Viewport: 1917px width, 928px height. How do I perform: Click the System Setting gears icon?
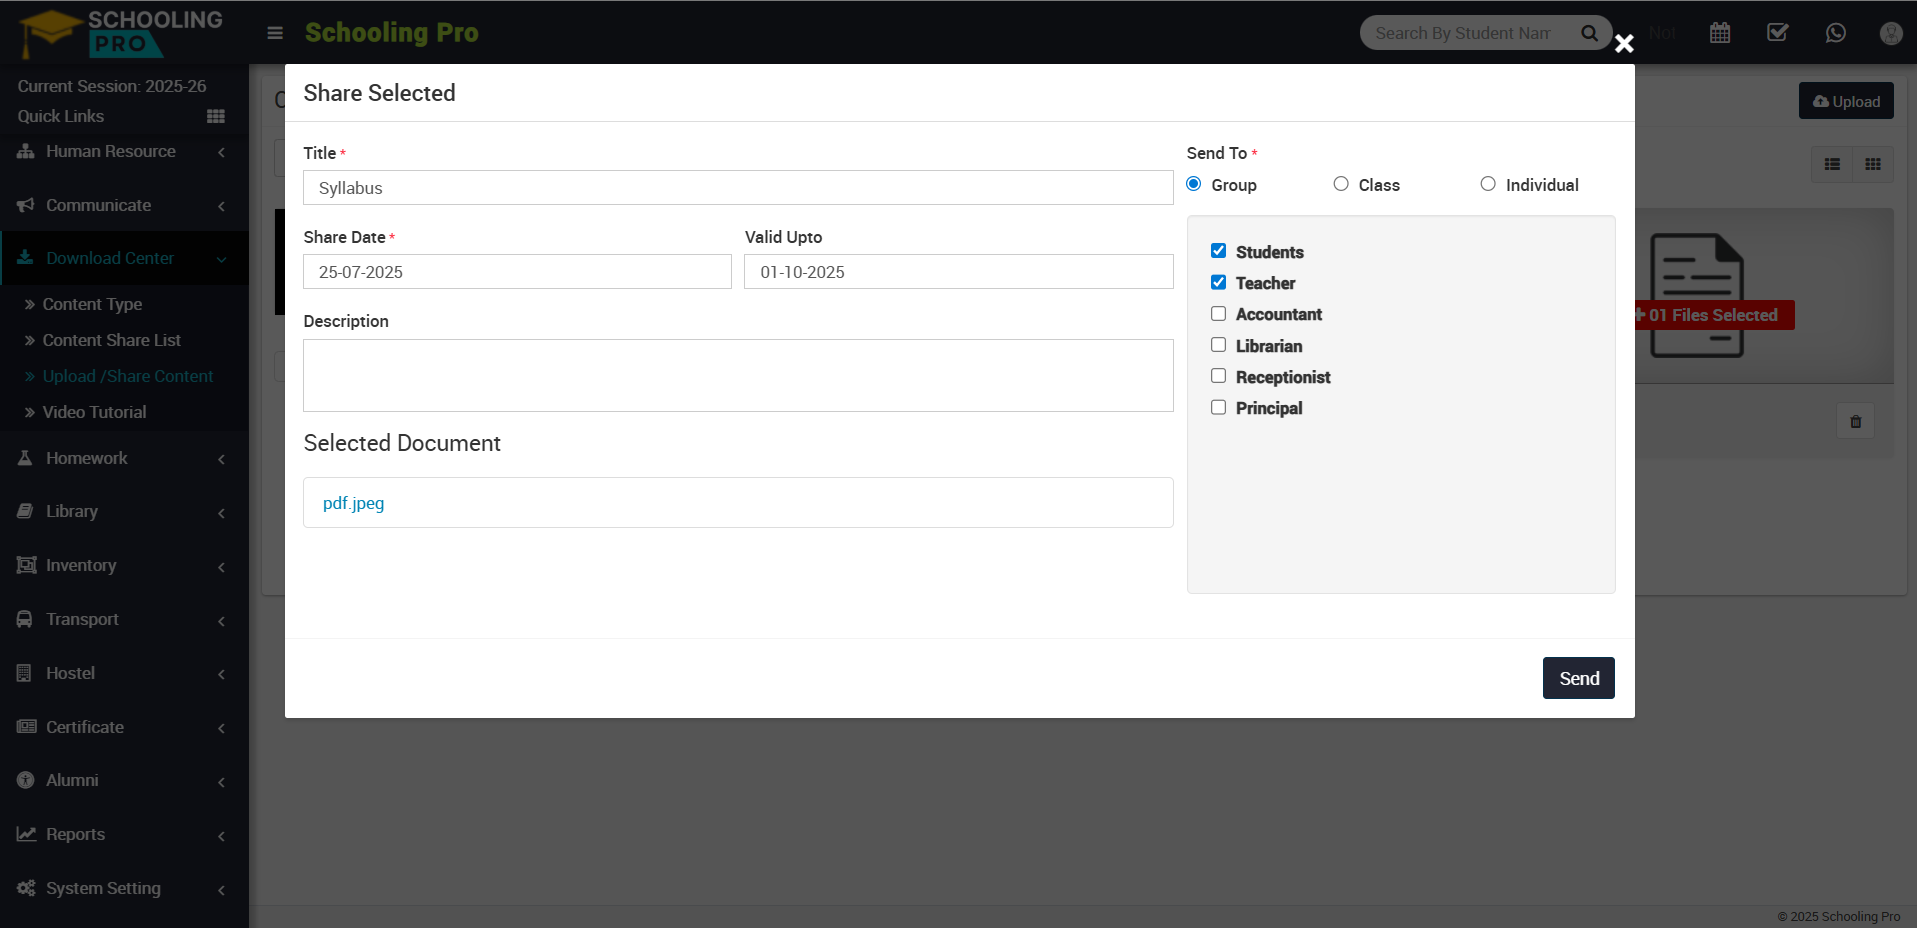point(26,888)
